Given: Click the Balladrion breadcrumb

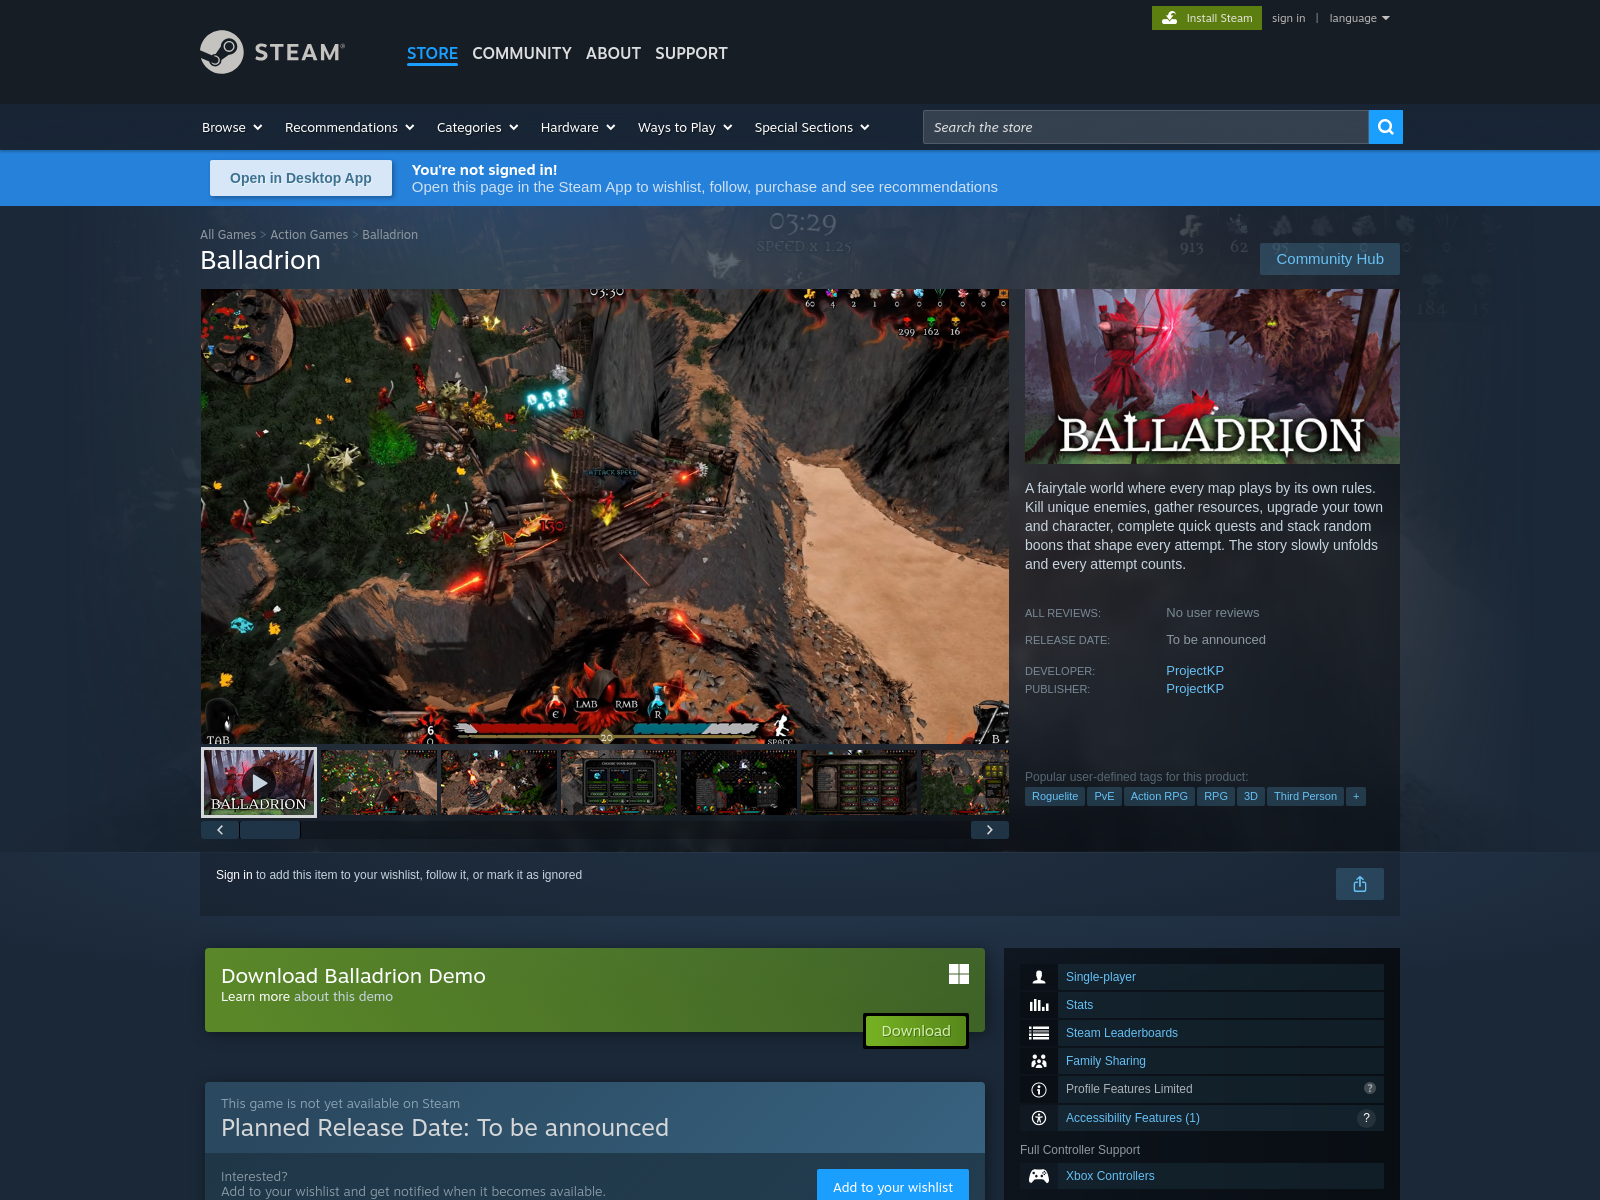Looking at the screenshot, I should (390, 235).
